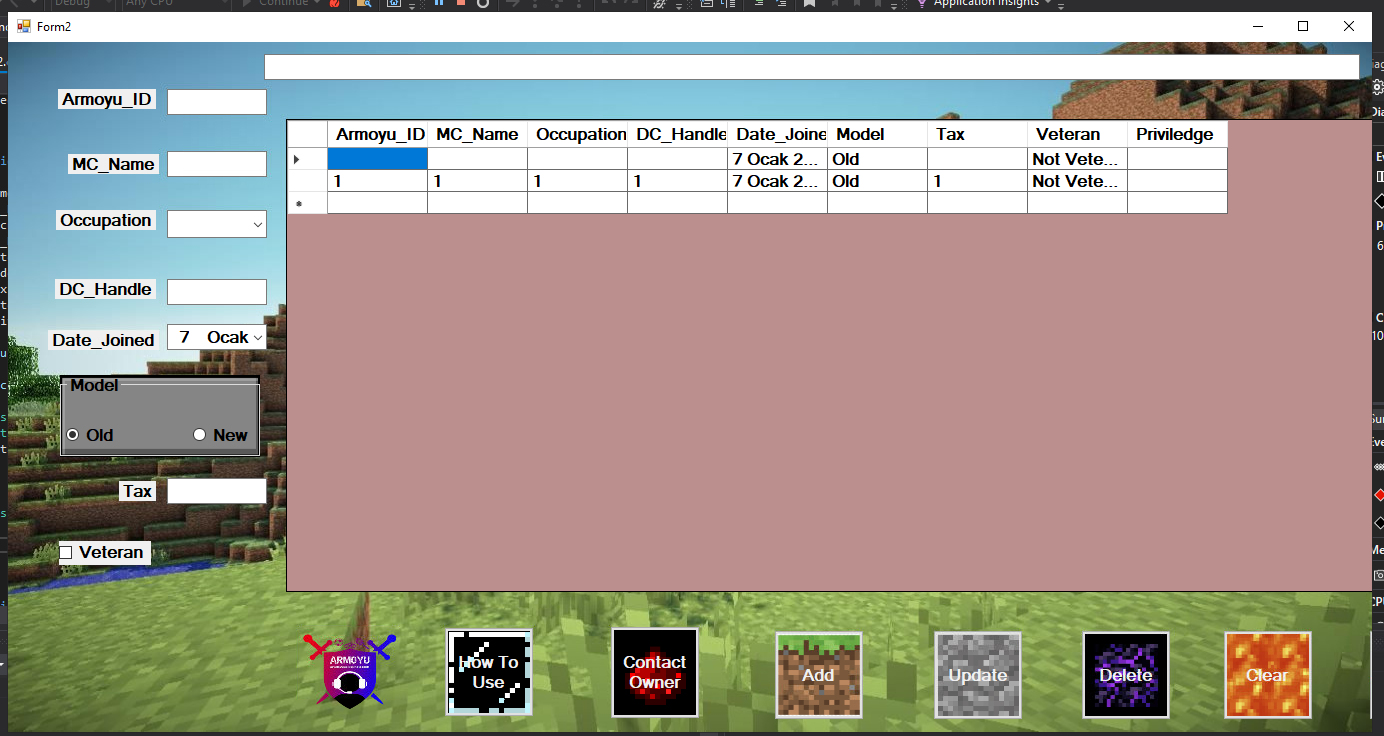1384x736 pixels.
Task: Click the Clear lava button
Action: pyautogui.click(x=1268, y=675)
